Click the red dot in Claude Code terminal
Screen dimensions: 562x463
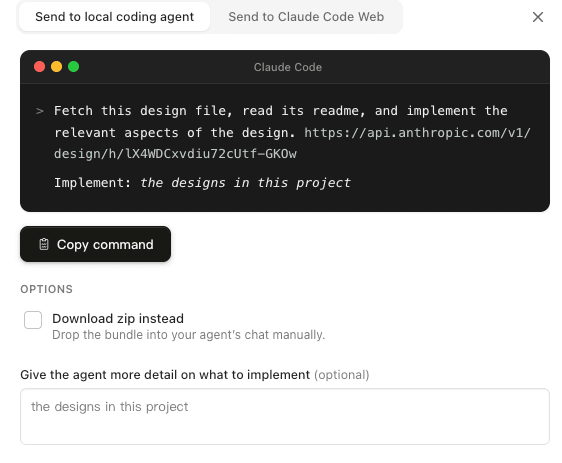point(39,67)
